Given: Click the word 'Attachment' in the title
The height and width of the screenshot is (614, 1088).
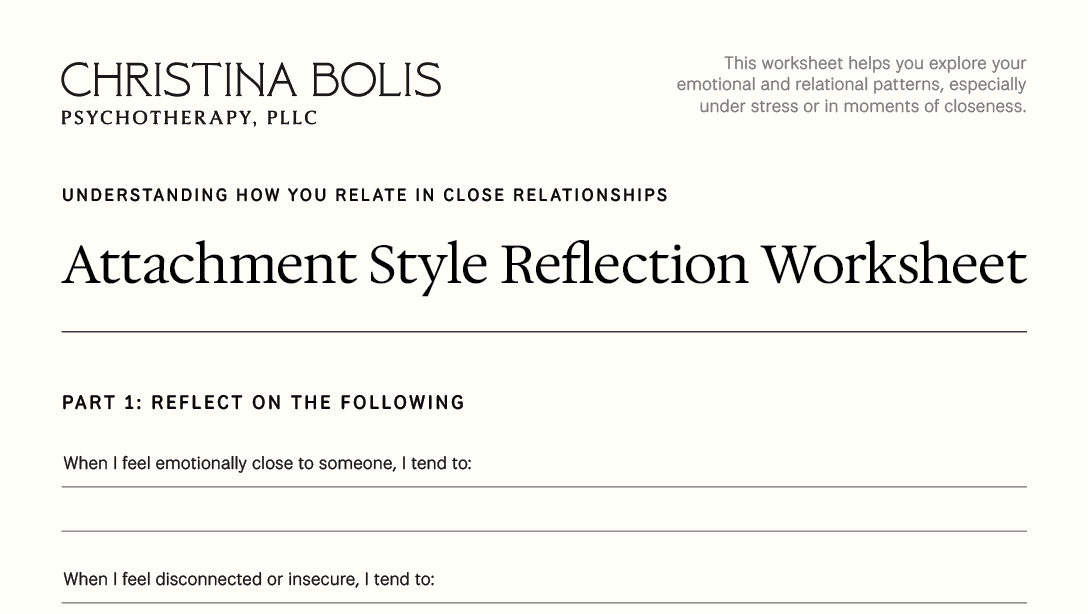Looking at the screenshot, I should pyautogui.click(x=208, y=264).
